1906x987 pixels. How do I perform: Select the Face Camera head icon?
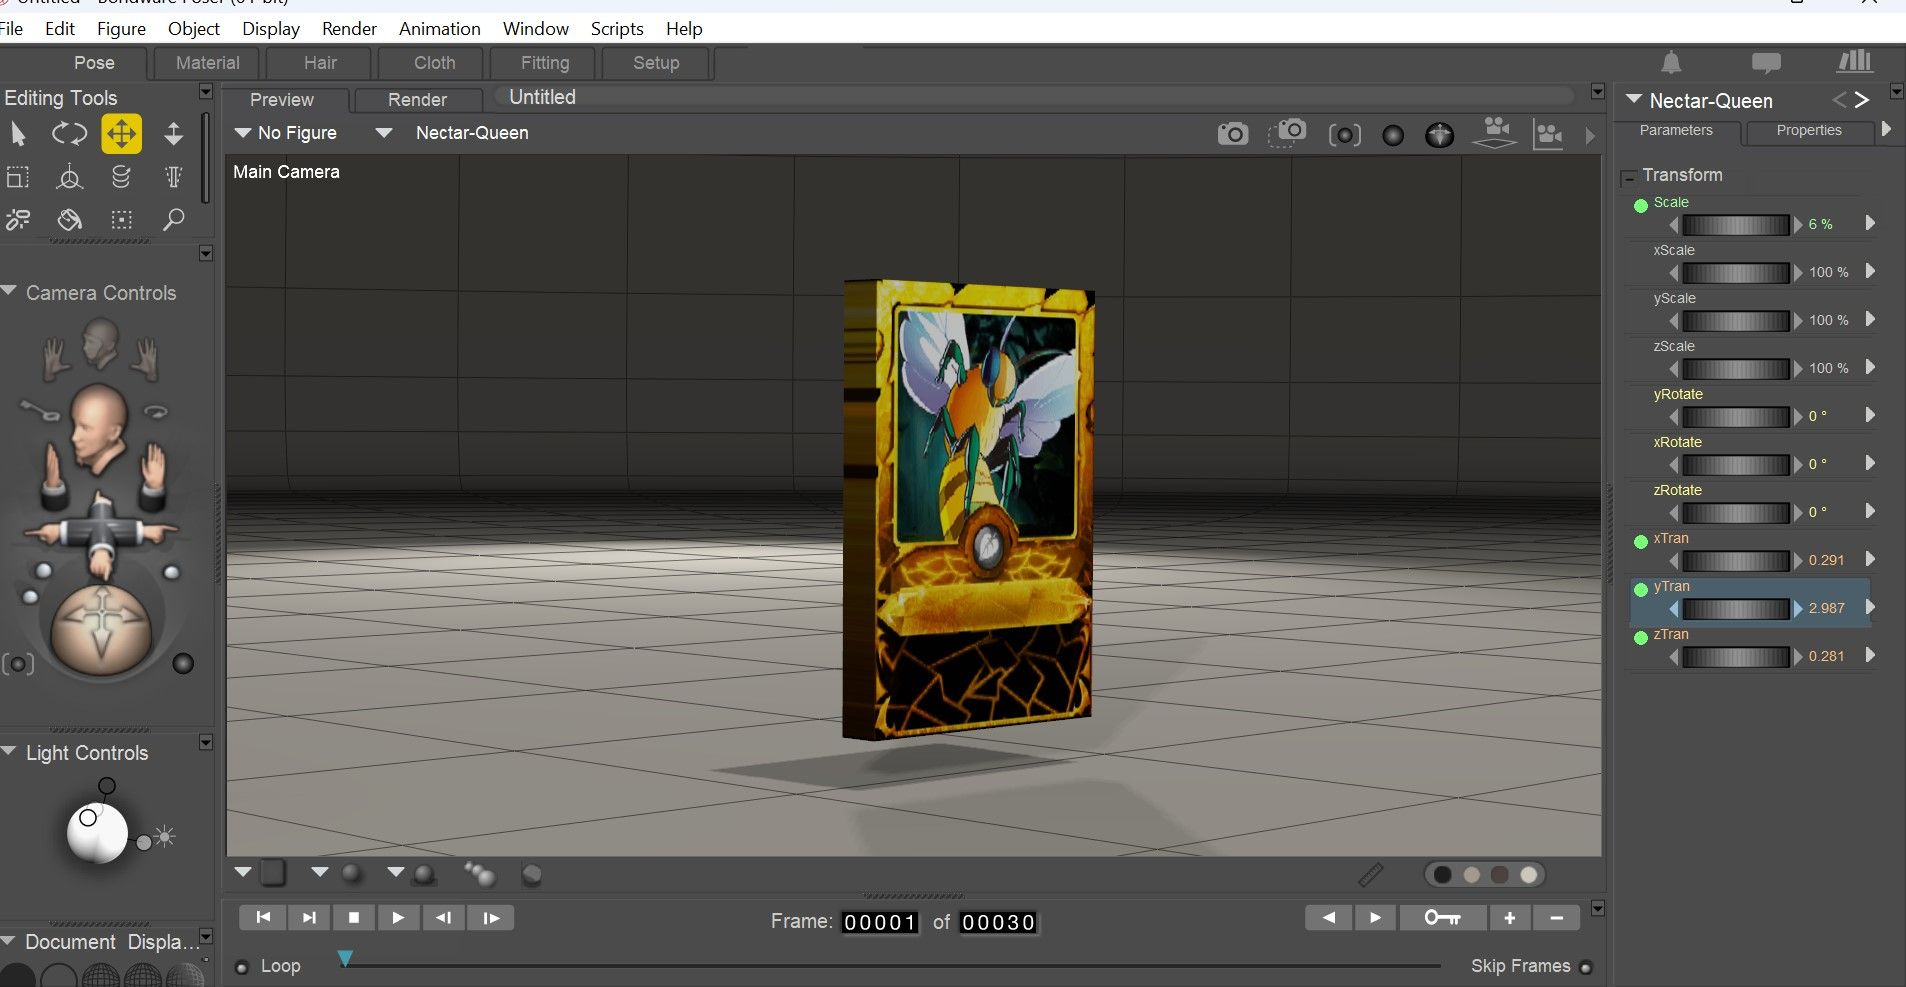pos(100,343)
